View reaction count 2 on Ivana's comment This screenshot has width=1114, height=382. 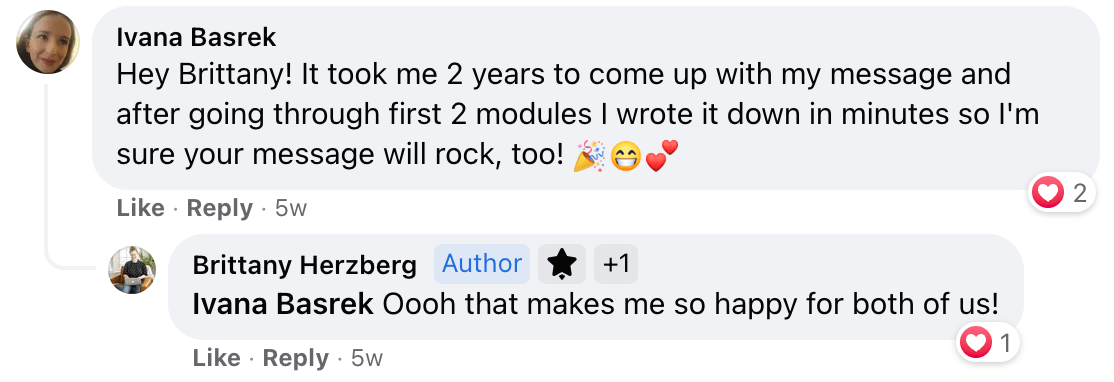pyautogui.click(x=1080, y=193)
